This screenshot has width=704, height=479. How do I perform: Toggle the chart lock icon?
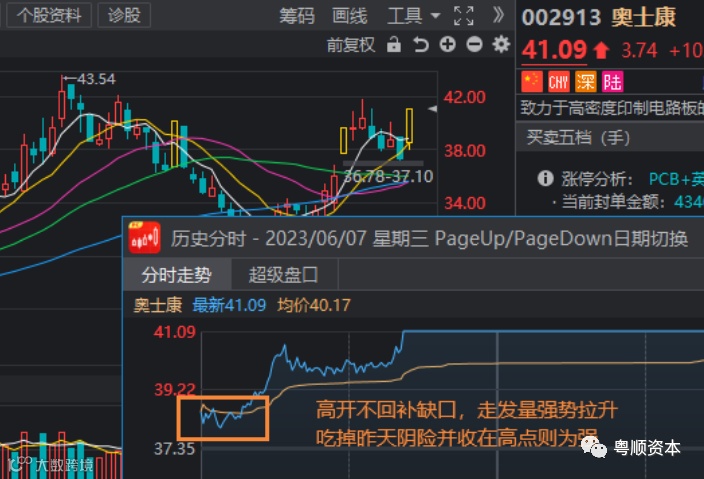394,44
